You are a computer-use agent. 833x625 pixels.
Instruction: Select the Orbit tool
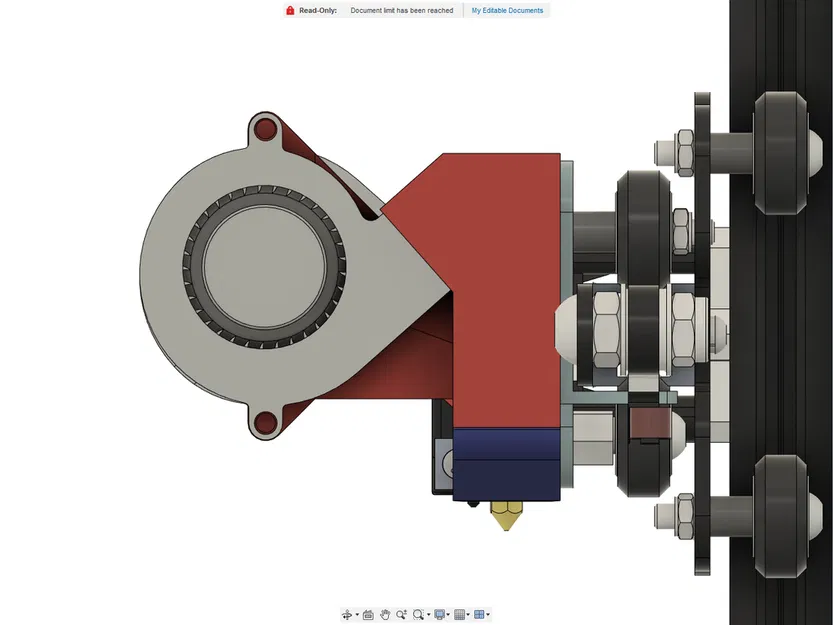click(x=347, y=614)
